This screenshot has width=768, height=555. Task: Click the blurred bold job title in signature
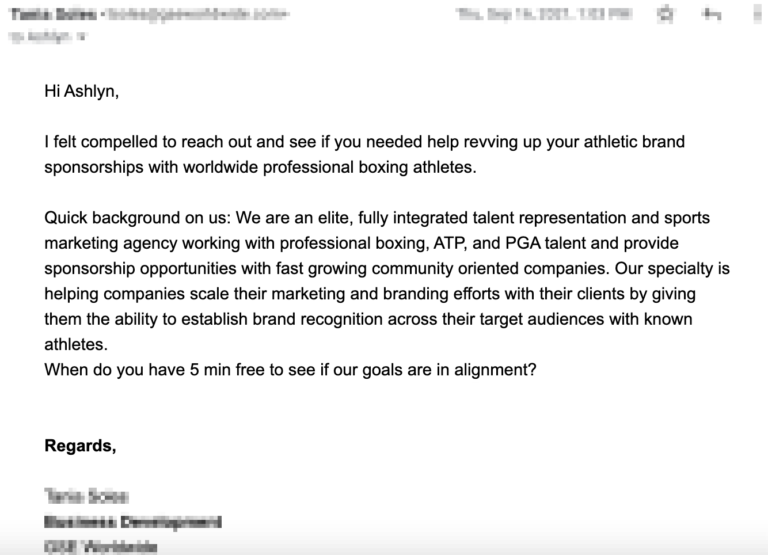click(133, 522)
